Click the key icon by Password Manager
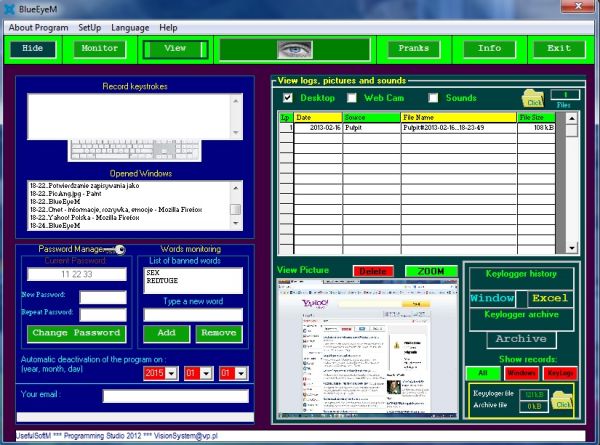This screenshot has width=600, height=445. 115,250
